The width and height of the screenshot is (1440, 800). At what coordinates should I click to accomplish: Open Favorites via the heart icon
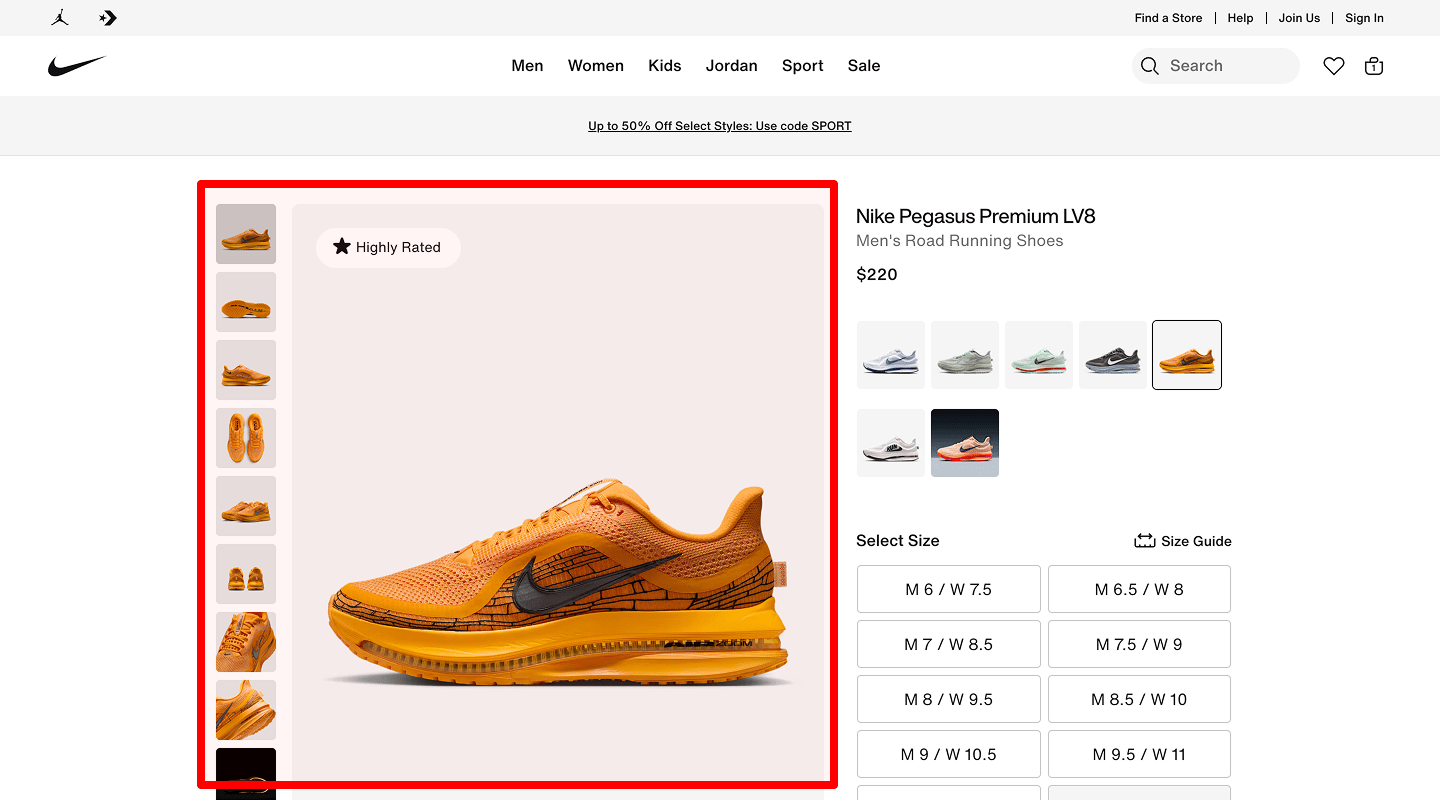[1333, 65]
